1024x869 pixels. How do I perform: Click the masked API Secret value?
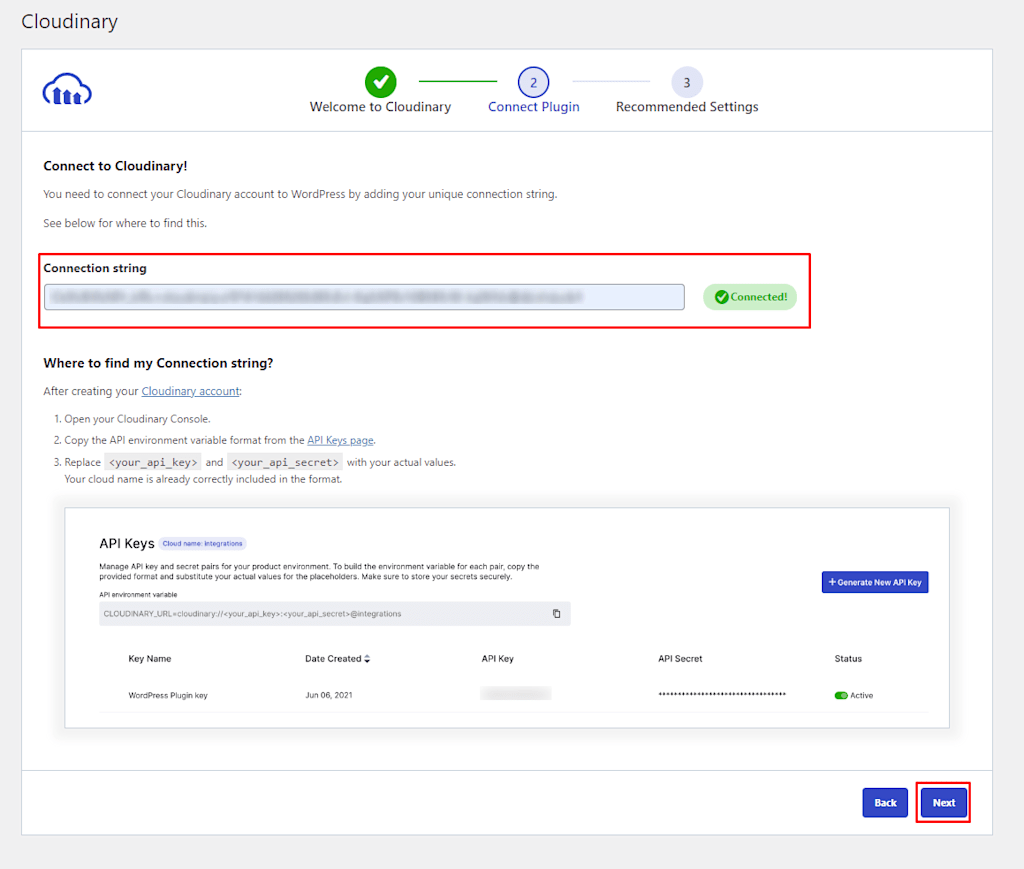pyautogui.click(x=722, y=694)
